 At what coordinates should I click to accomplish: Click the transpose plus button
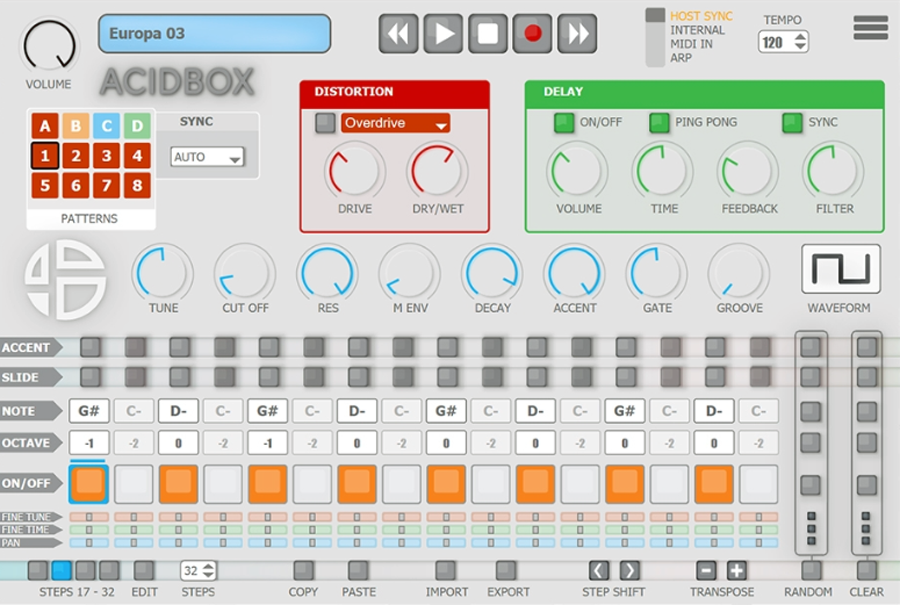click(x=737, y=570)
